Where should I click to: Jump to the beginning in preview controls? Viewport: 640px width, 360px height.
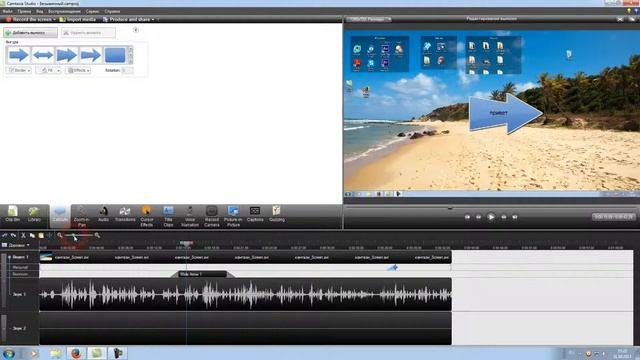click(x=467, y=217)
